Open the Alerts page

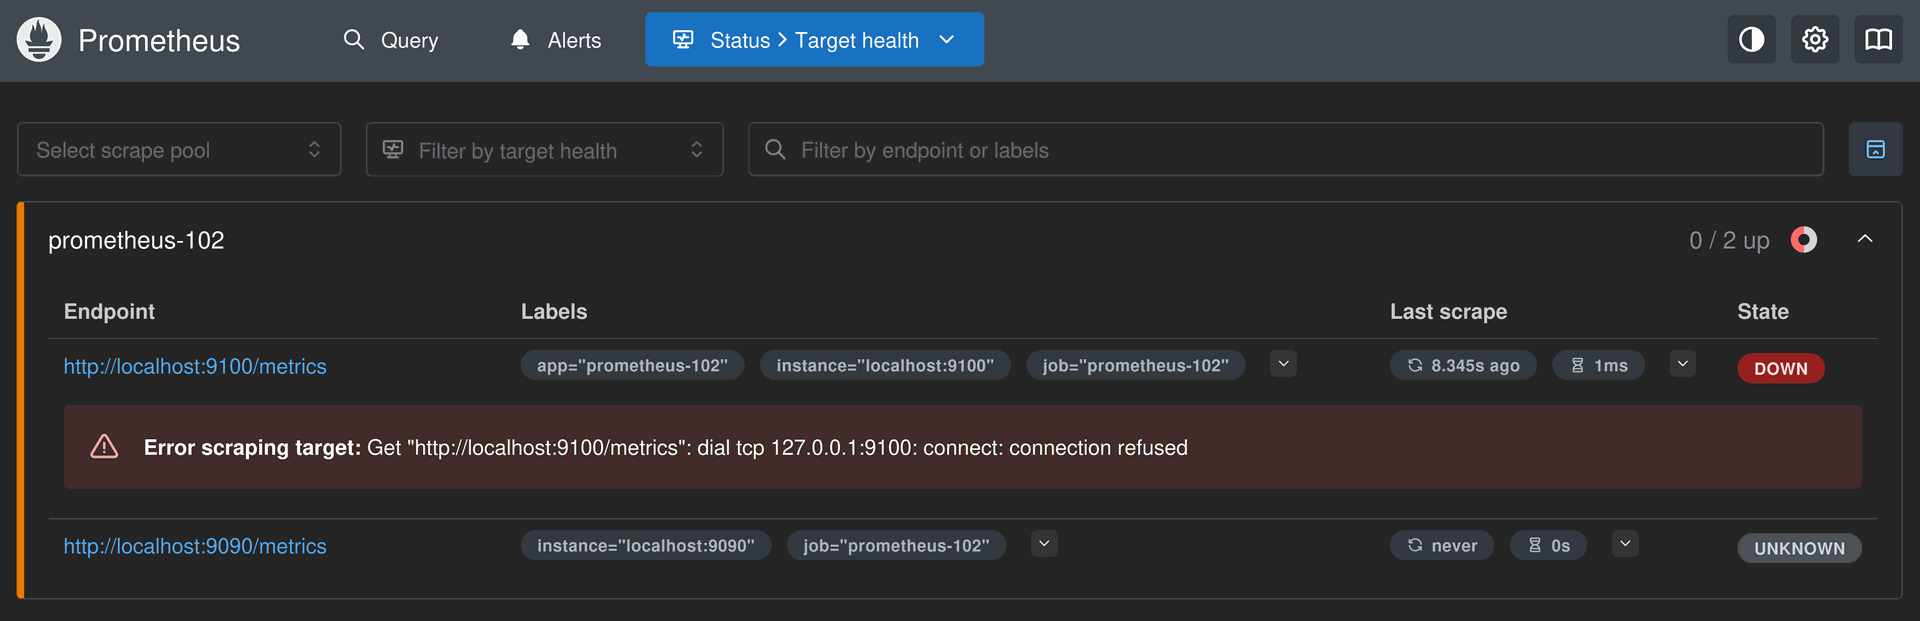tap(556, 40)
